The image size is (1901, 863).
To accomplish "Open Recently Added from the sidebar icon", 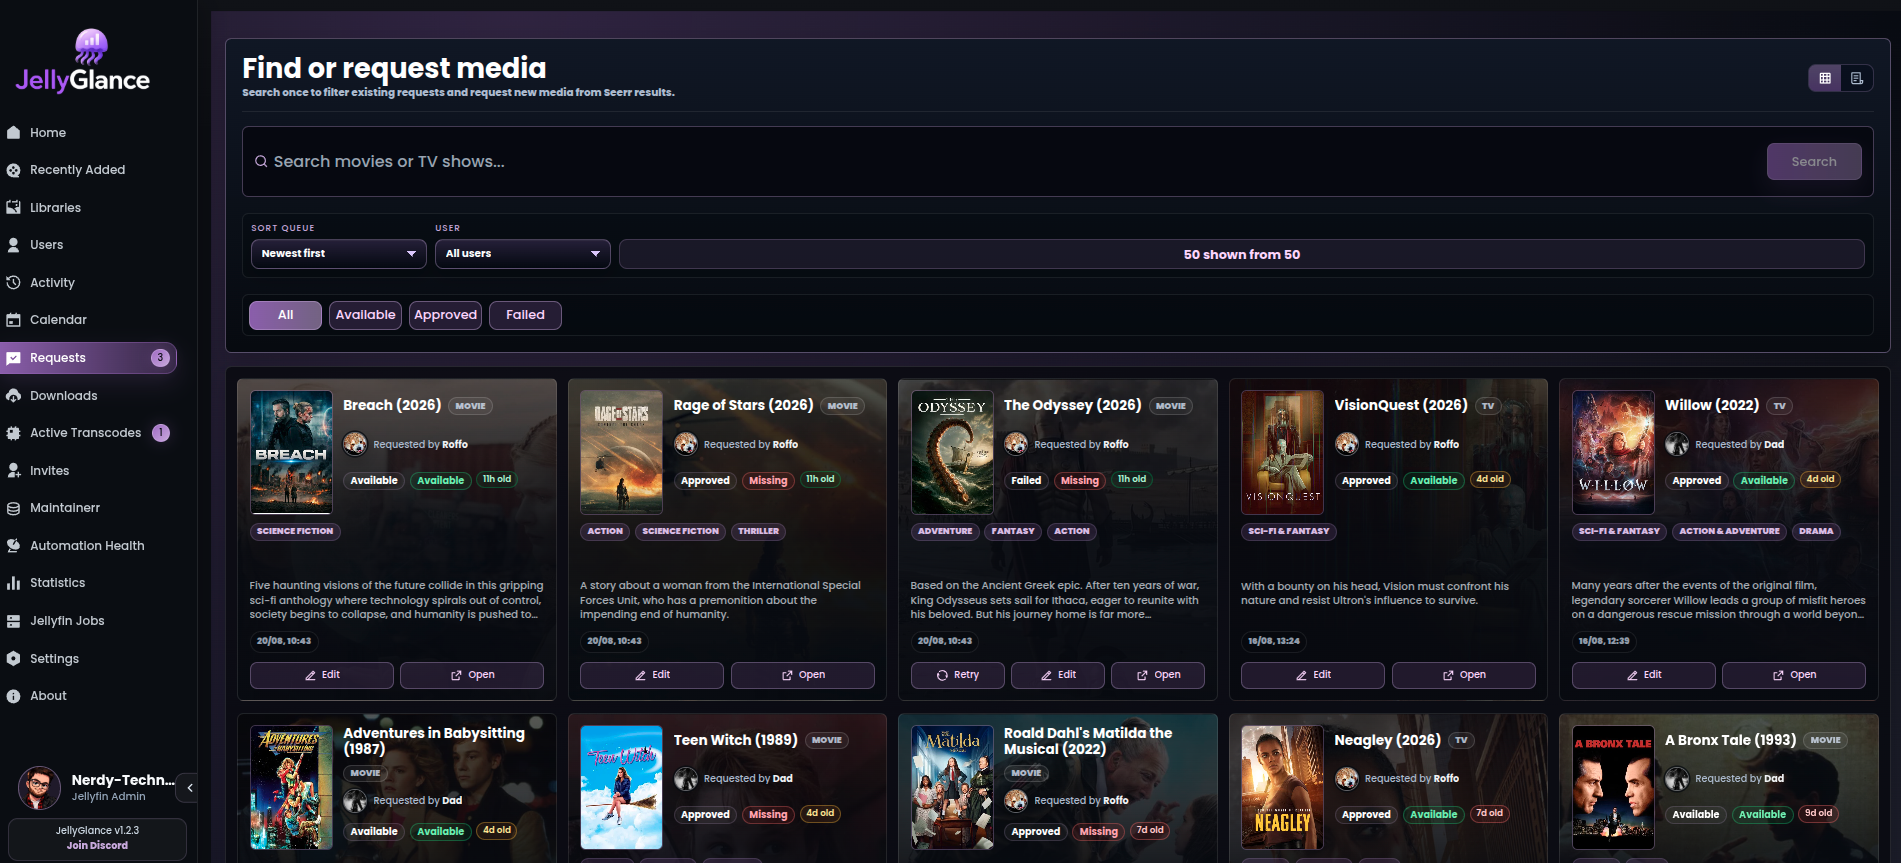I will [x=14, y=170].
